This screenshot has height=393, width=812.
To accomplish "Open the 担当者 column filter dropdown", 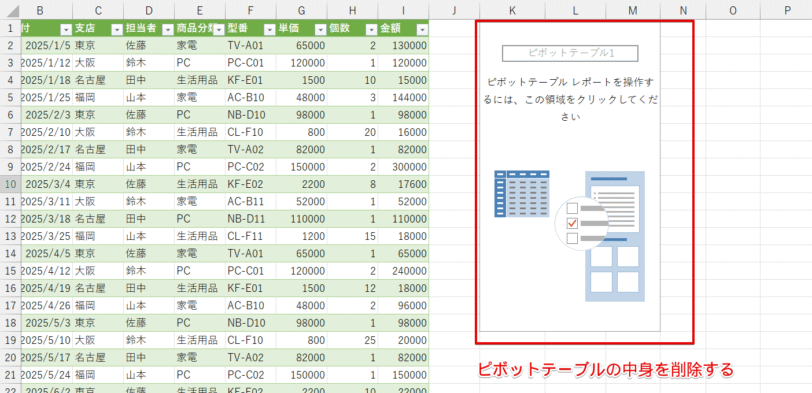I will pyautogui.click(x=167, y=30).
